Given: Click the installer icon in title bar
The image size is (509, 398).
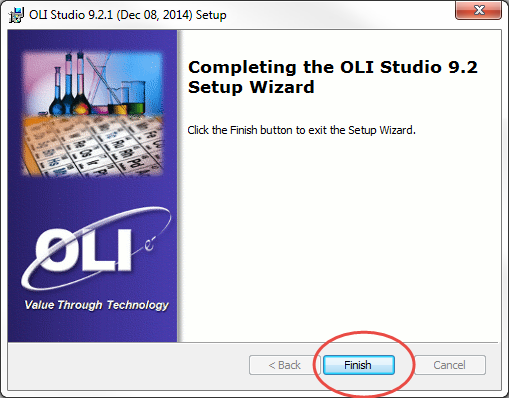Looking at the screenshot, I should [x=16, y=15].
